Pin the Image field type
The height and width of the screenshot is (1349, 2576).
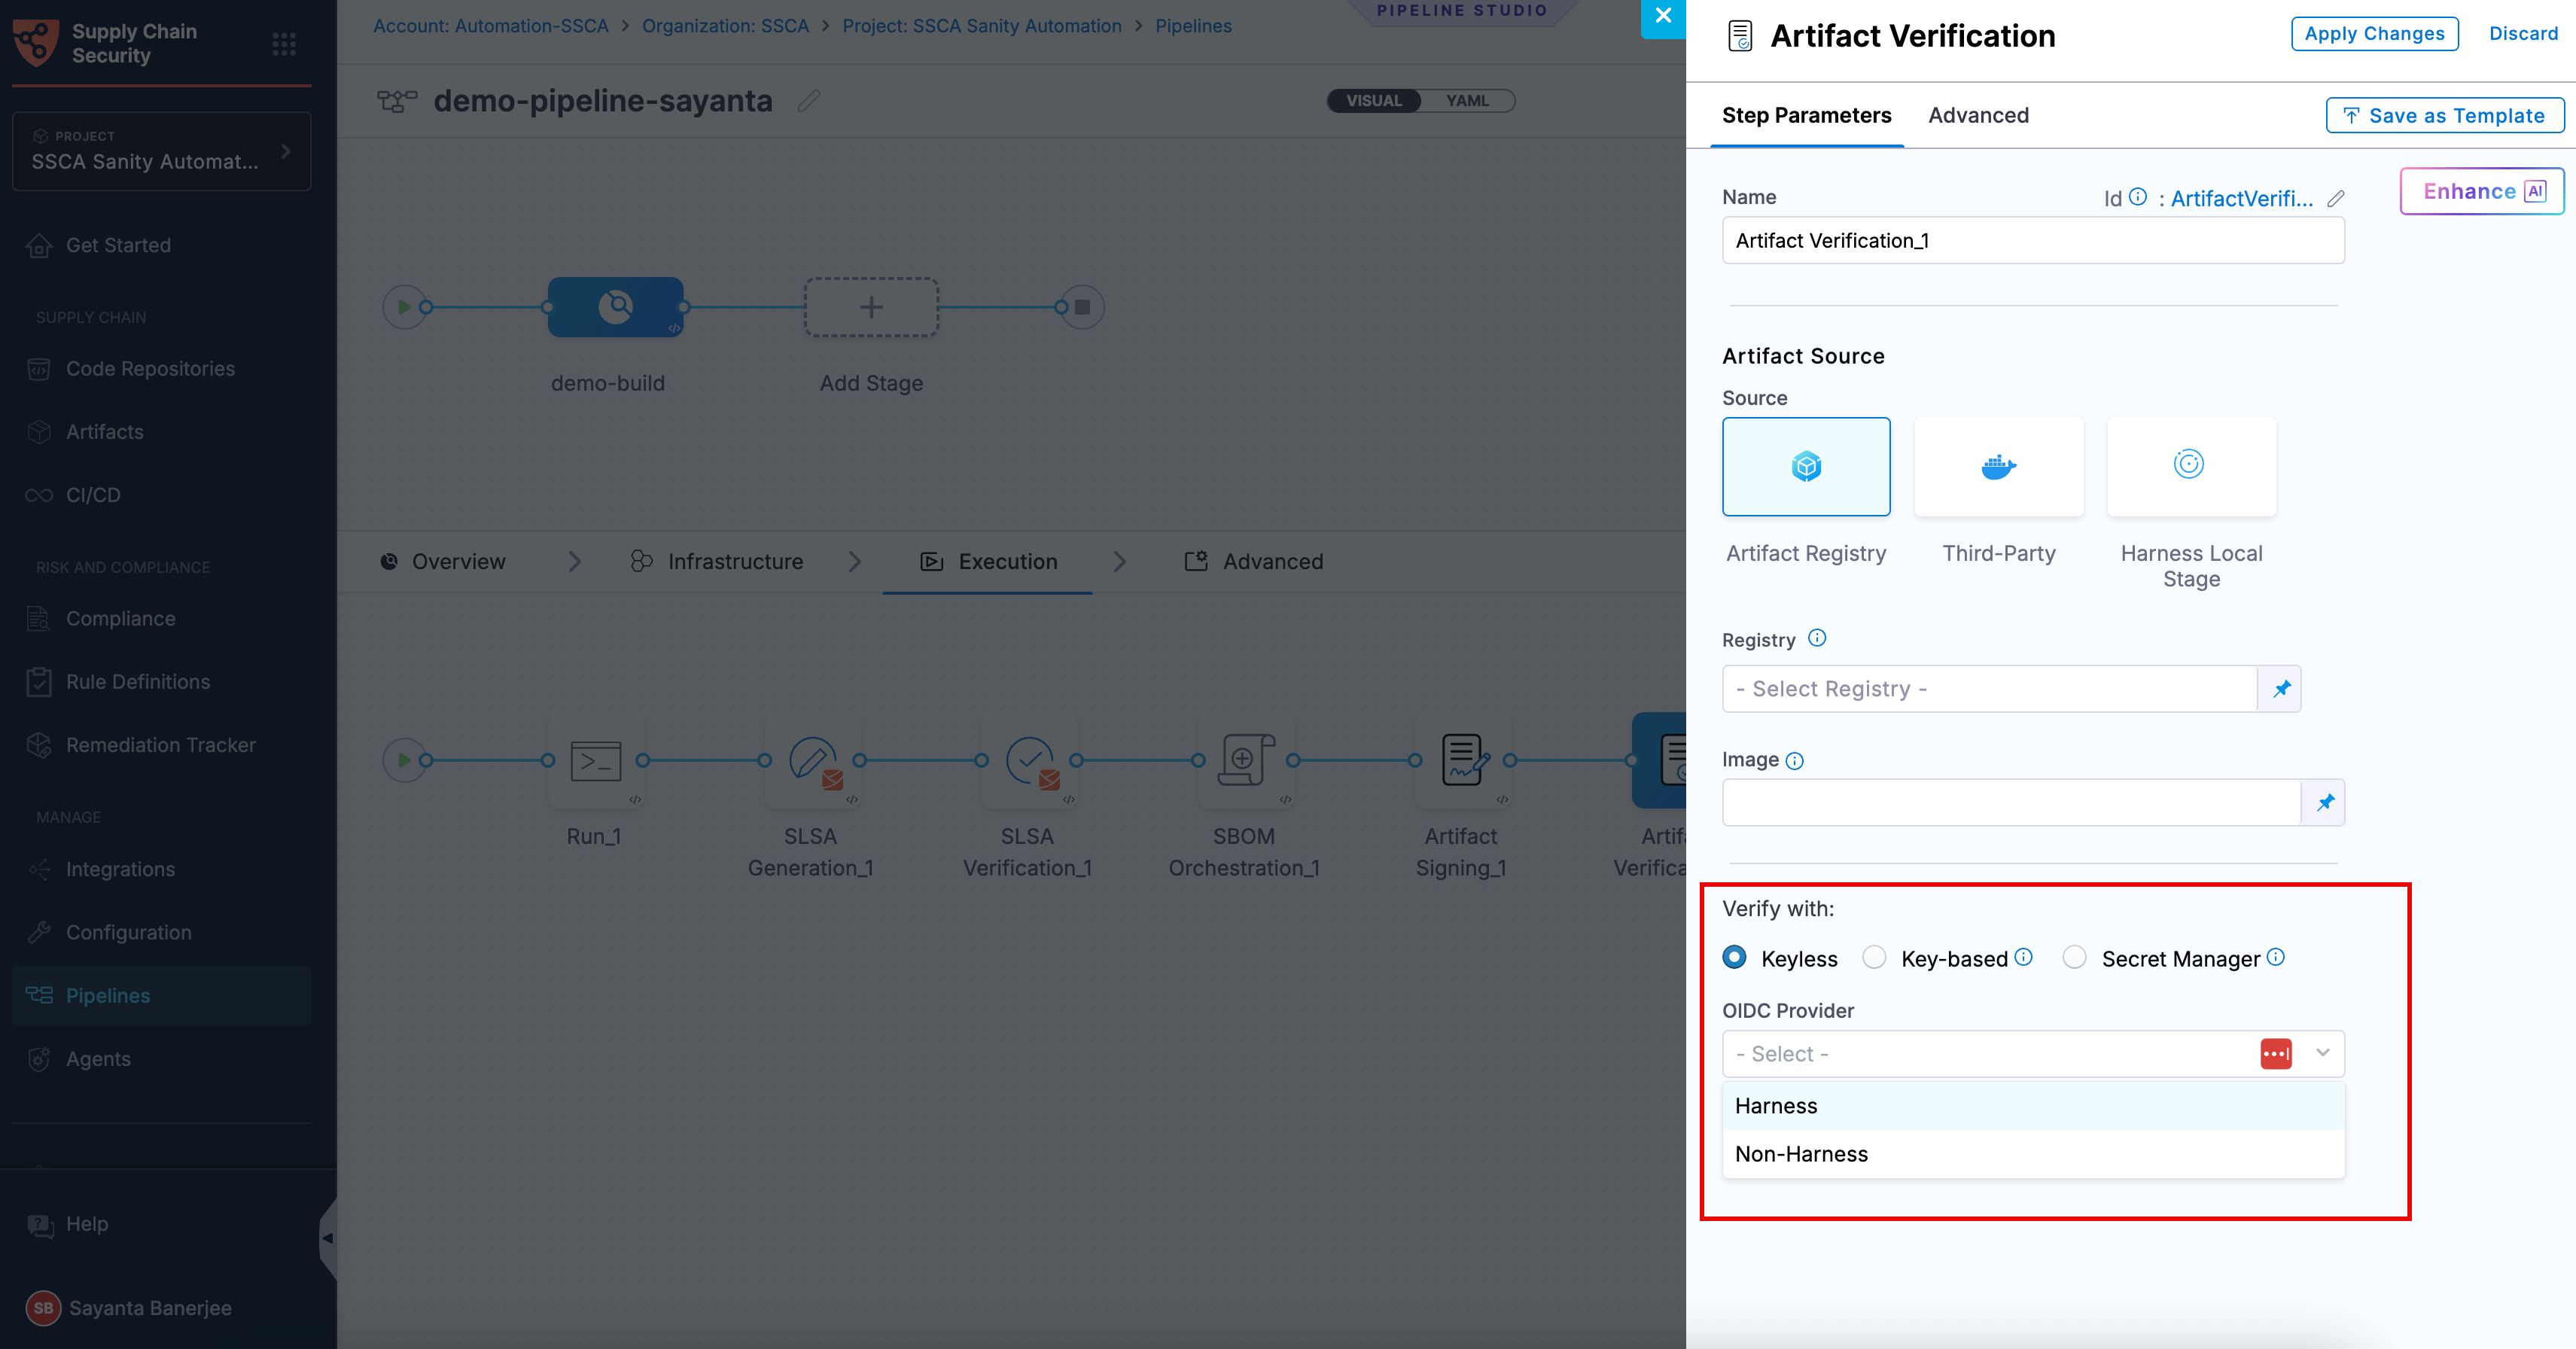2325,802
